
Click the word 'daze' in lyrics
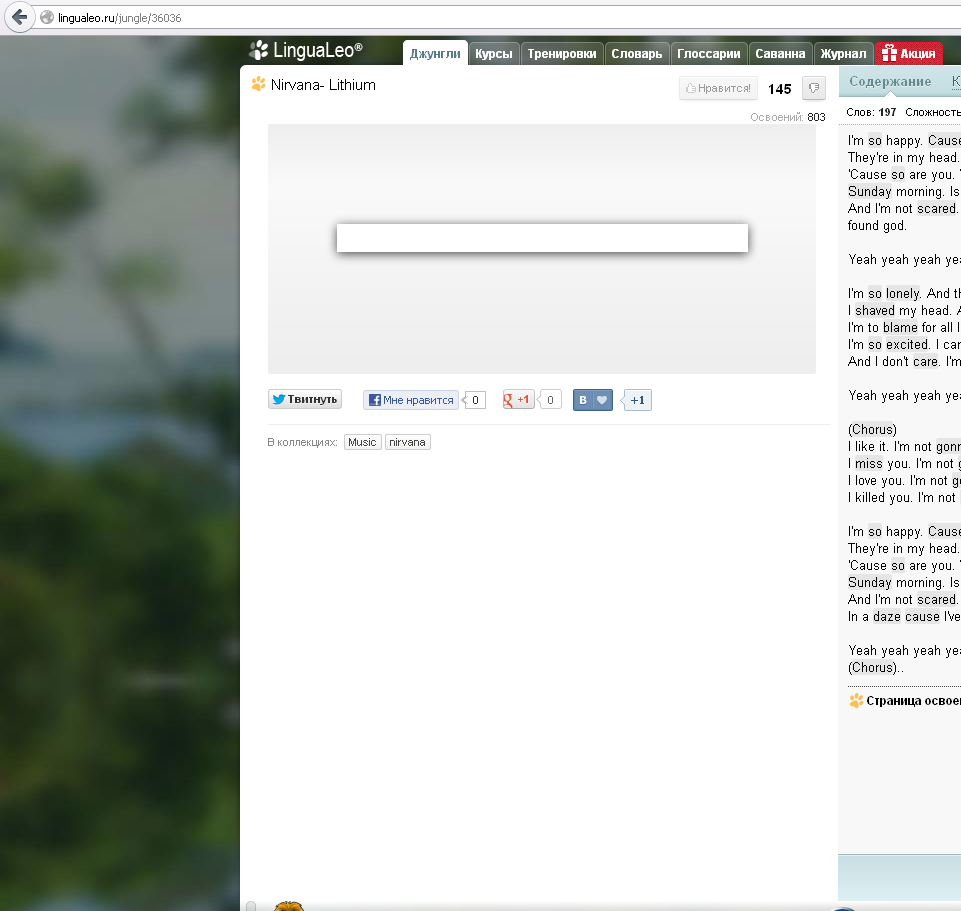click(x=886, y=616)
